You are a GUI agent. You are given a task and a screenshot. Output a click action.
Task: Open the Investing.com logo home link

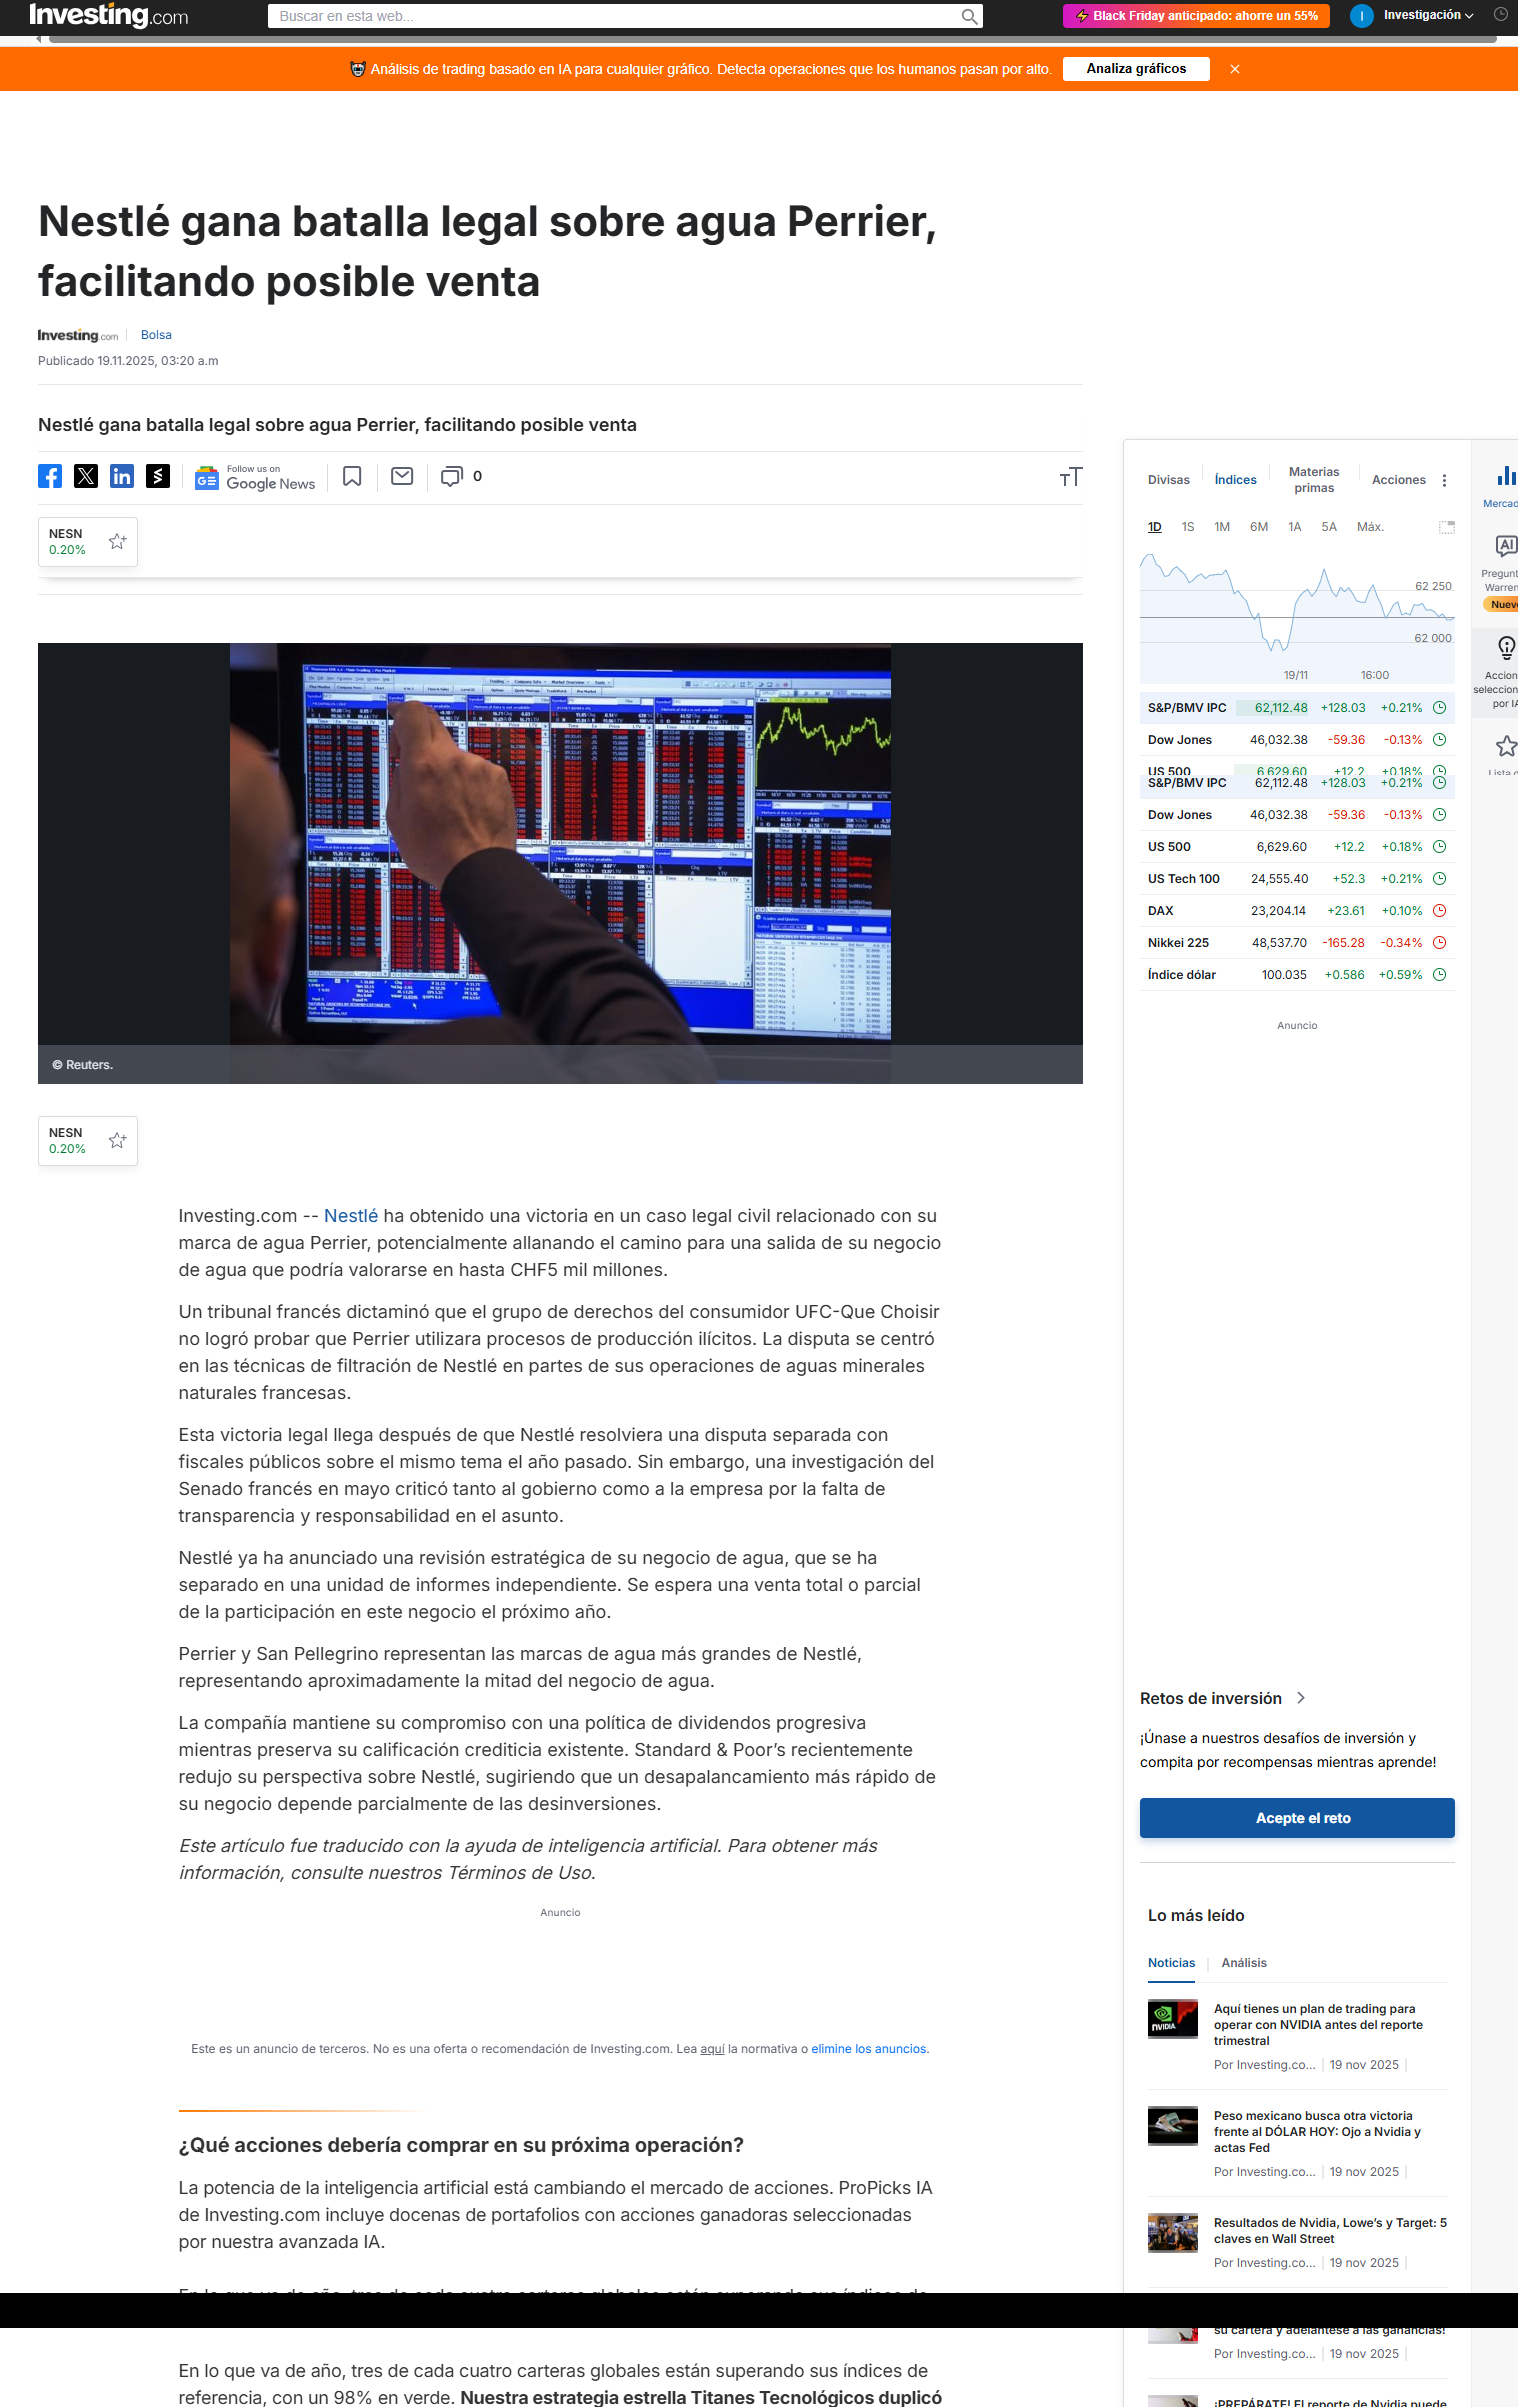pos(108,15)
